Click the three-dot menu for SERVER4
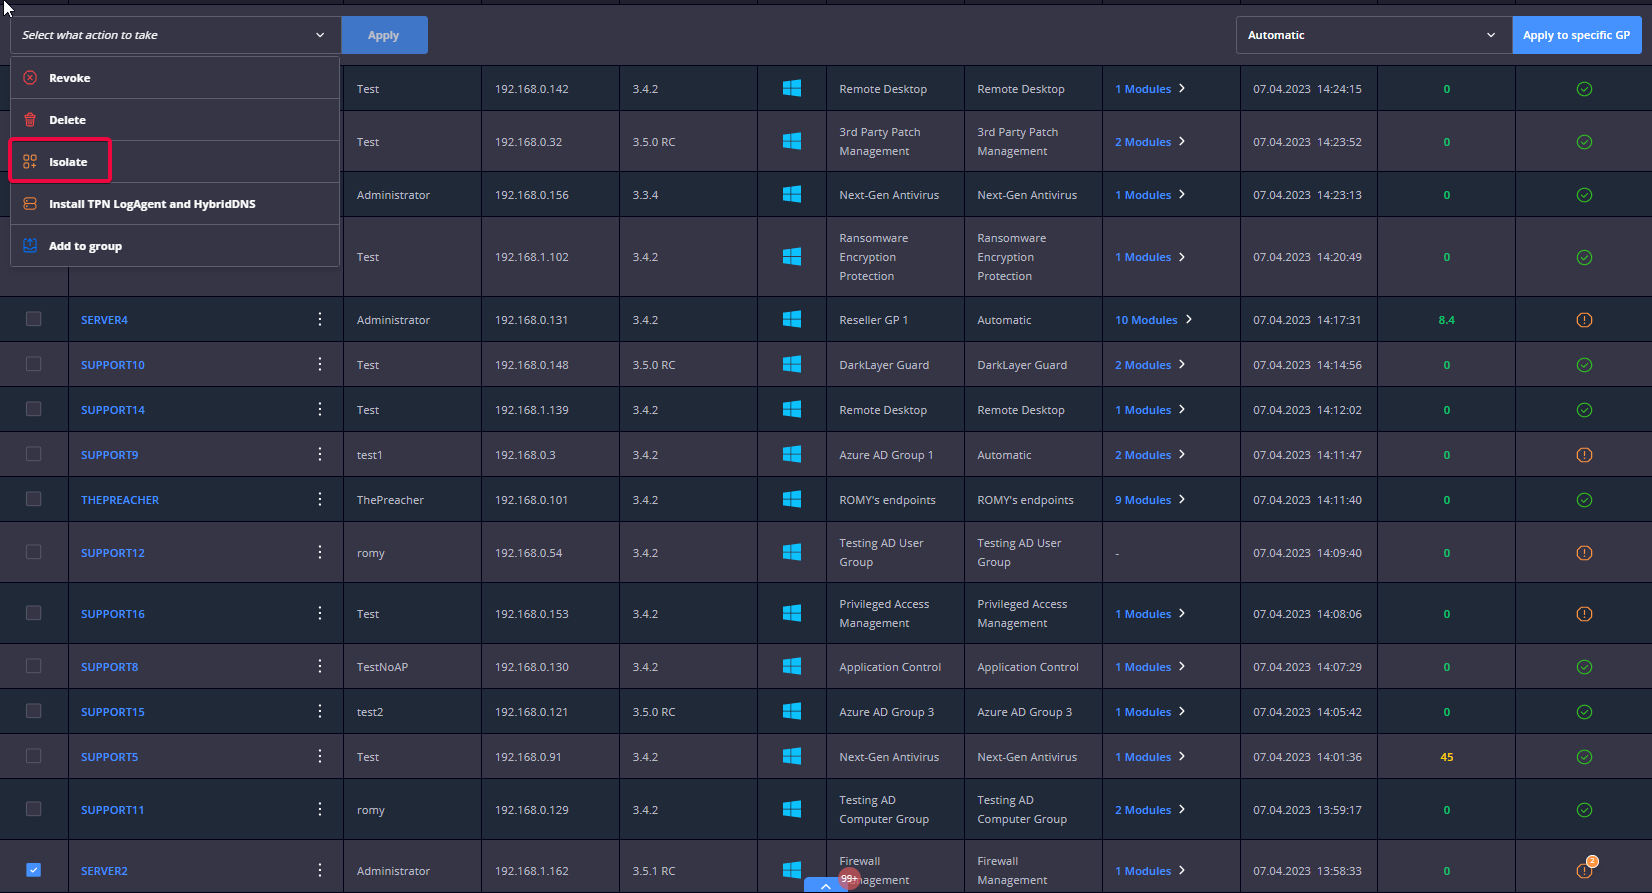The height and width of the screenshot is (893, 1652). tap(320, 319)
